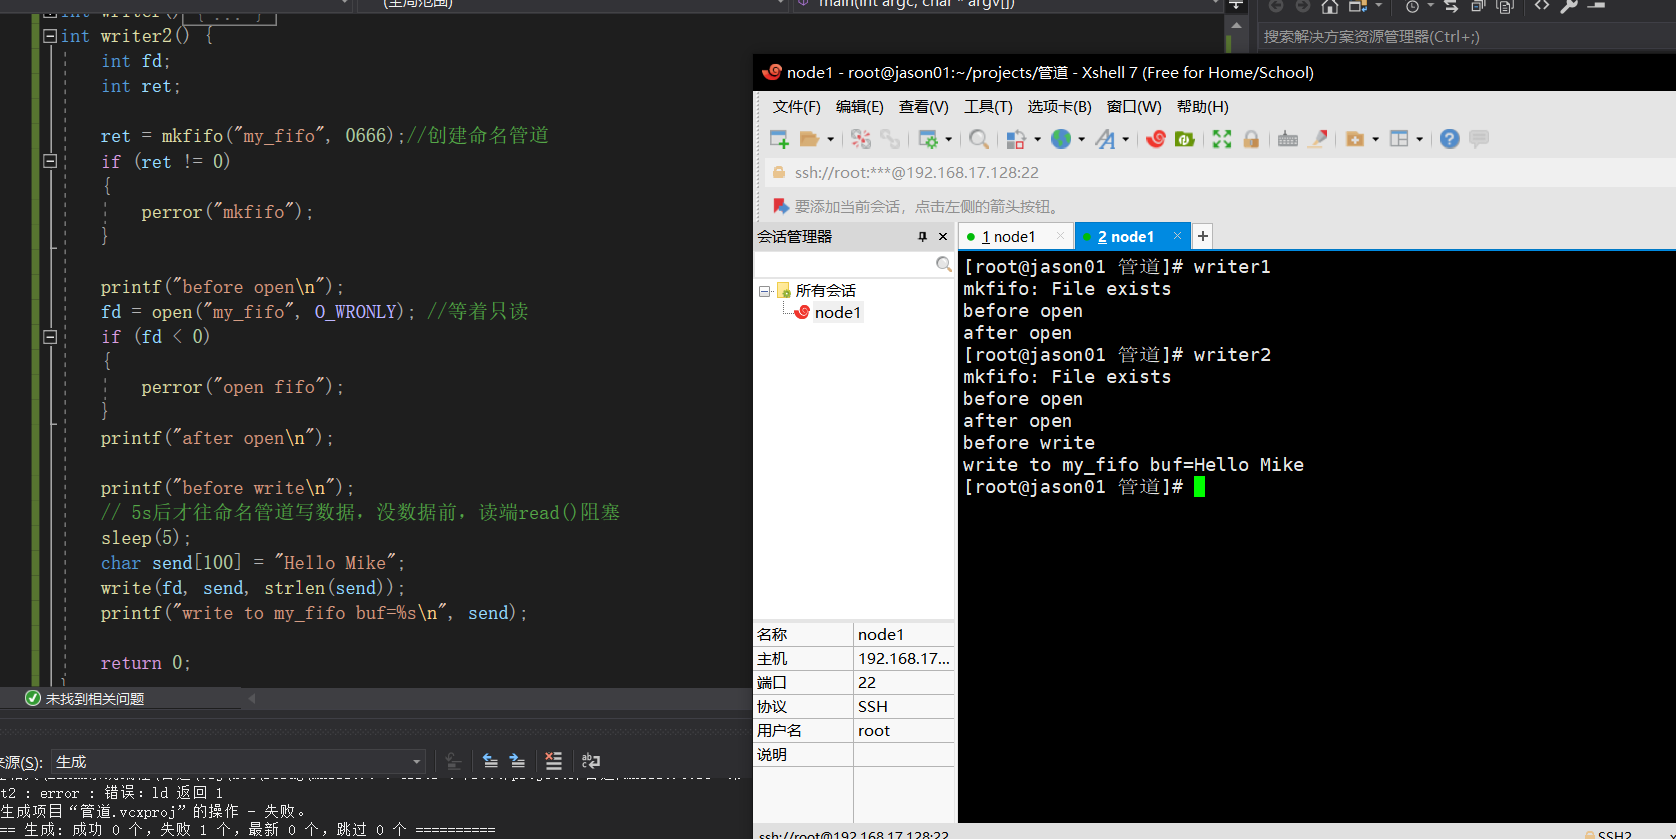1676x839 pixels.
Task: Click the Lock Screen padlock icon in Xshell
Action: tap(1251, 139)
